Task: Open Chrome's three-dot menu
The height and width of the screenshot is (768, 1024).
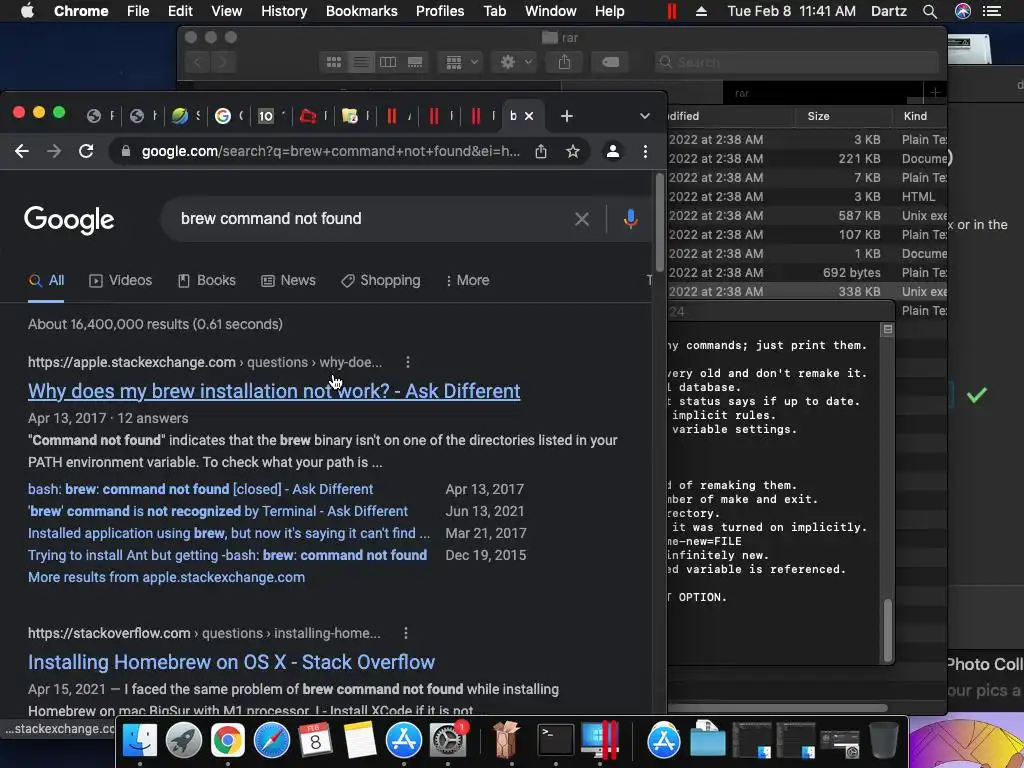Action: click(645, 152)
